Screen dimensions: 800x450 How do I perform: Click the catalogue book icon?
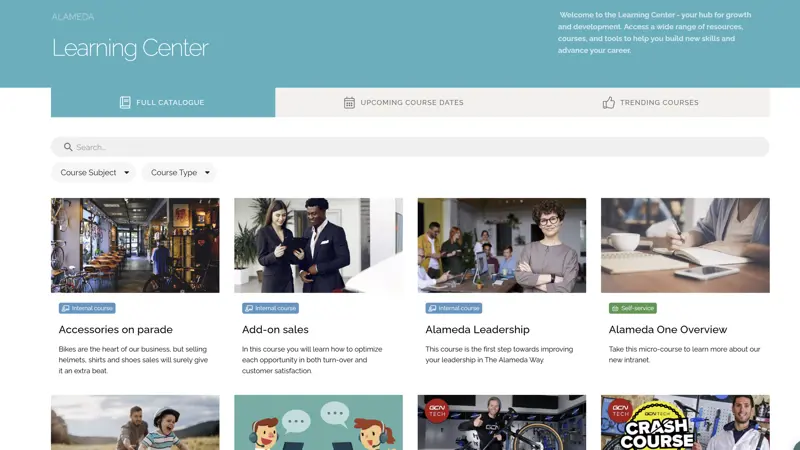pos(125,103)
